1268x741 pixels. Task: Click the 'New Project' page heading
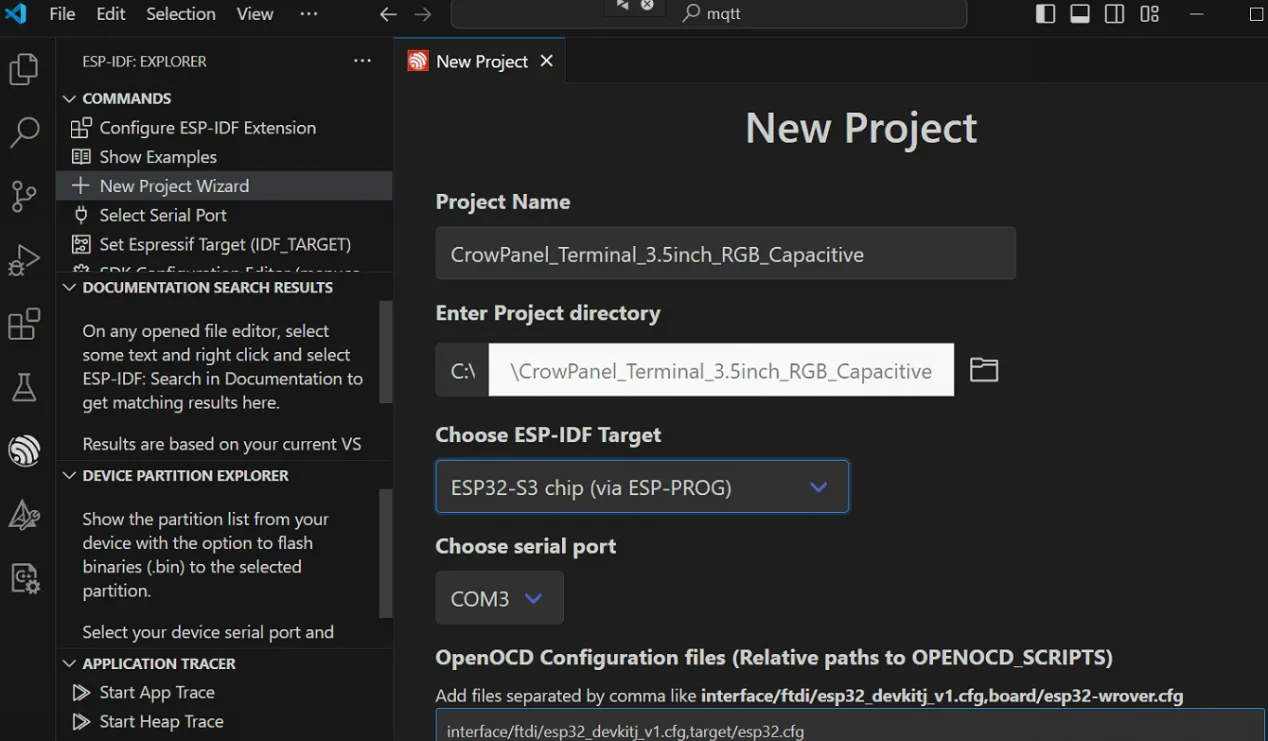click(861, 128)
